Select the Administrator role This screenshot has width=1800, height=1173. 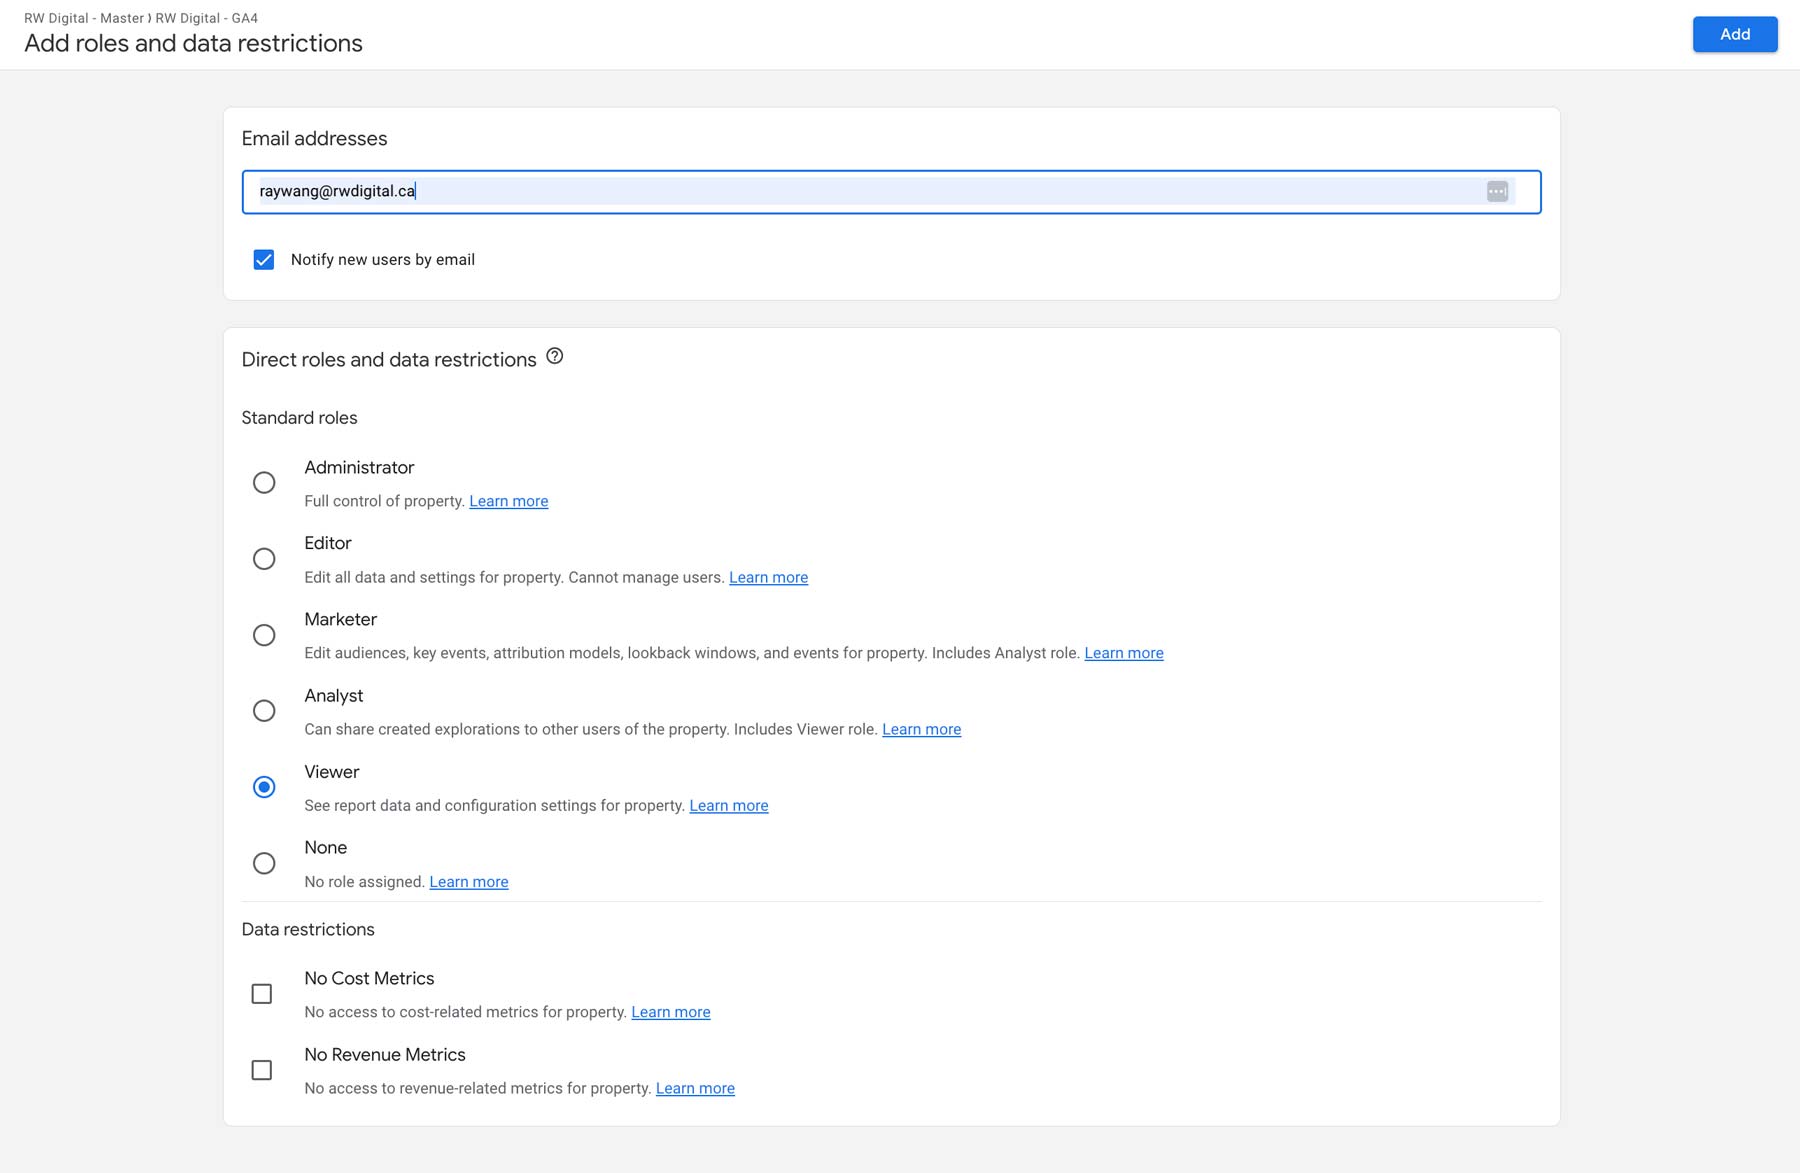tap(264, 483)
